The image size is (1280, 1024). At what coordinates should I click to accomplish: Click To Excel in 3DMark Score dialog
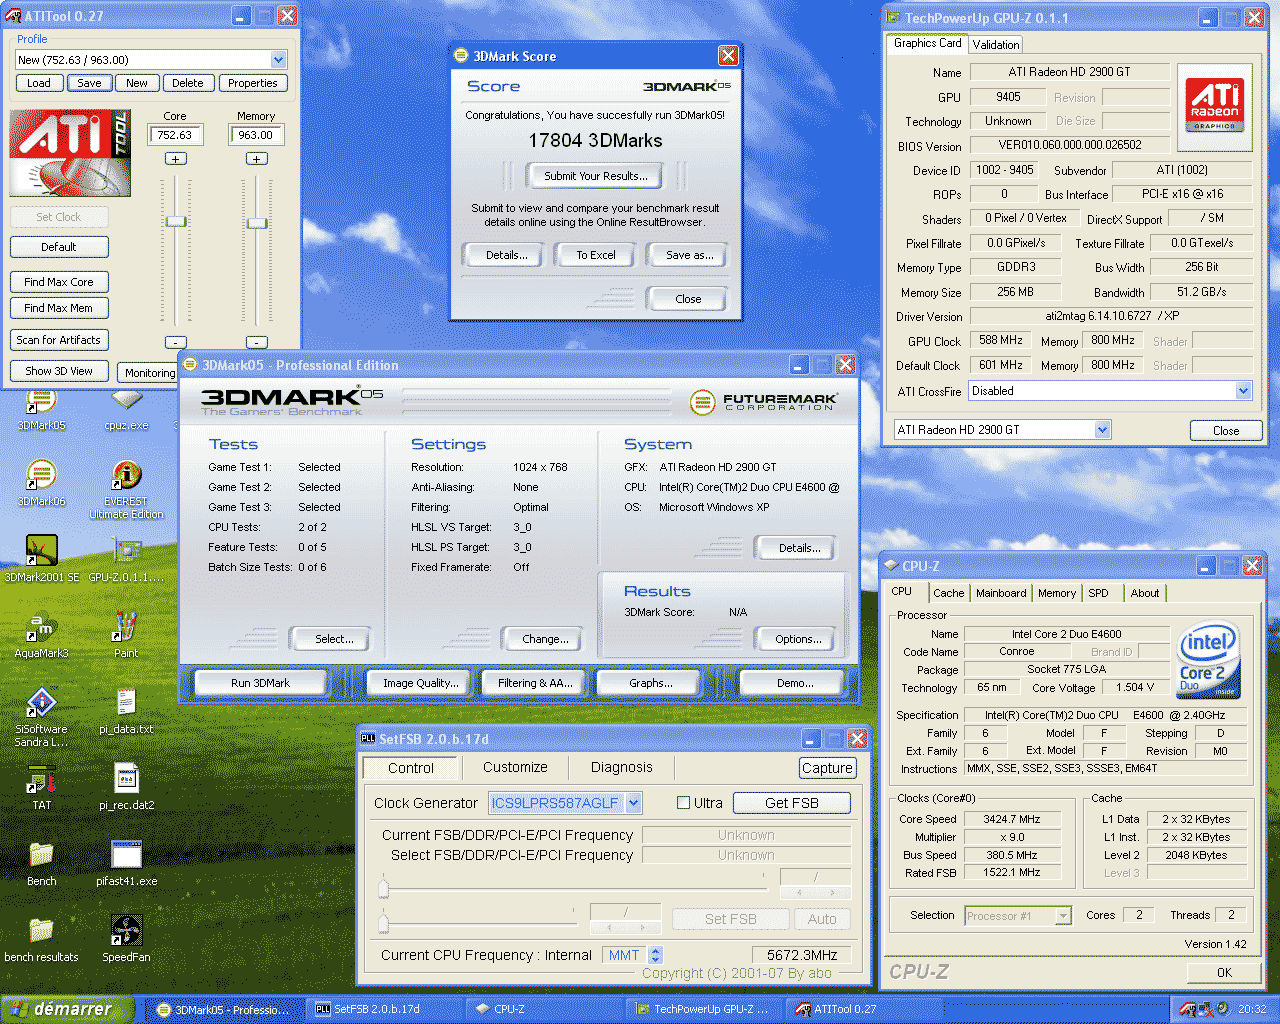[x=596, y=255]
